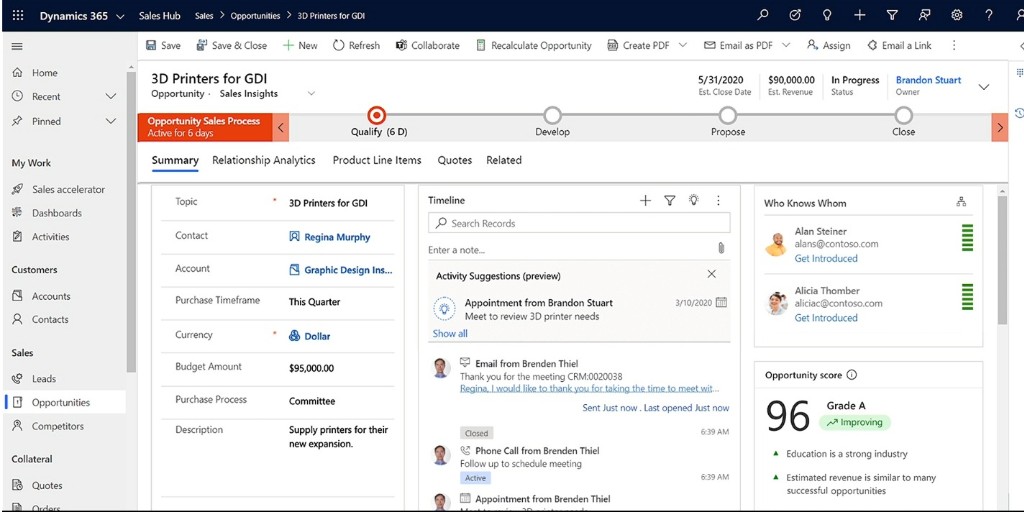Open the Quotes tab
The width and height of the screenshot is (1024, 512).
coord(455,160)
